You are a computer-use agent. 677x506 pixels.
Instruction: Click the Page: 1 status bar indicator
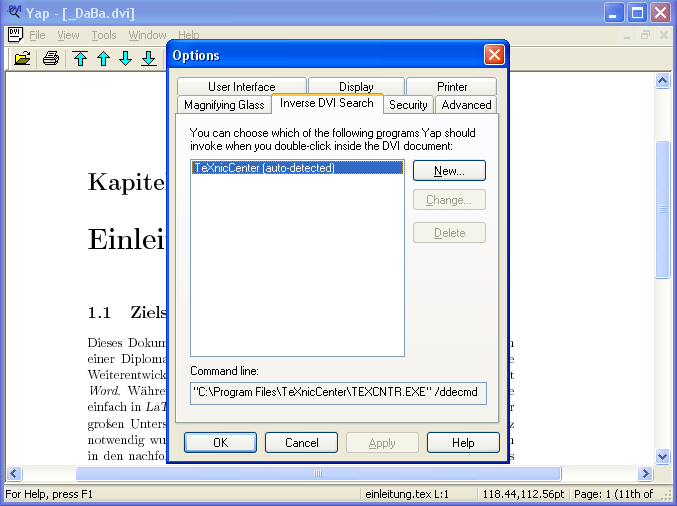click(x=613, y=494)
